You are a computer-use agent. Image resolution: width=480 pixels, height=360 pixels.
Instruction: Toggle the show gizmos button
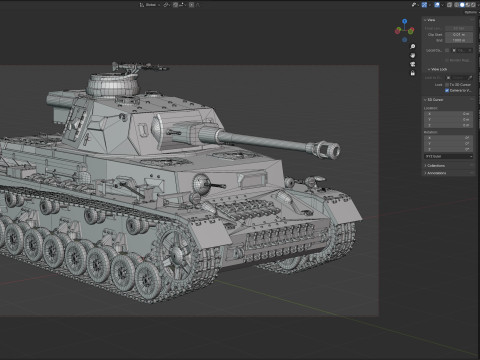coord(424,5)
